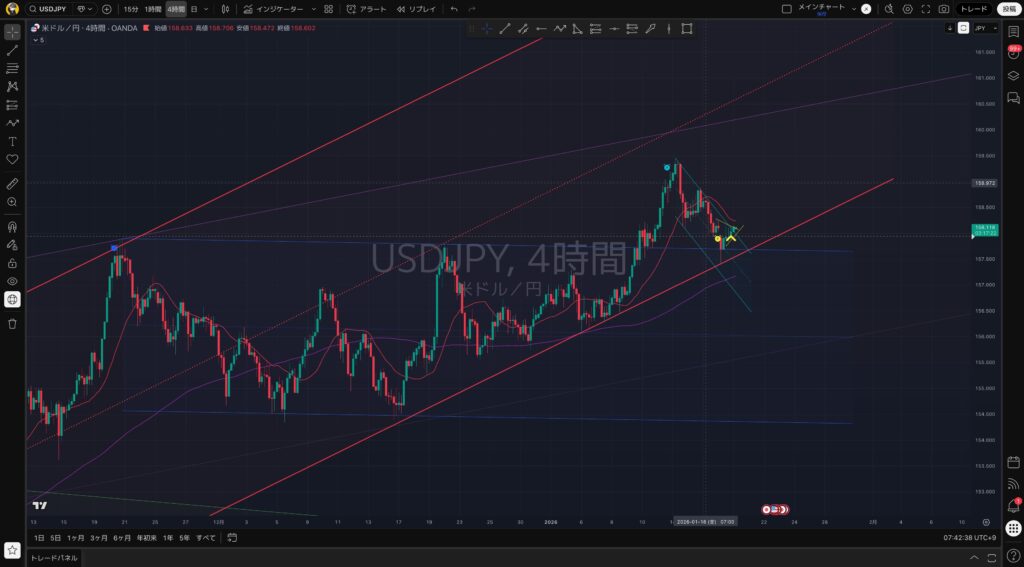Start bar リプレイ replay mode

coord(416,9)
